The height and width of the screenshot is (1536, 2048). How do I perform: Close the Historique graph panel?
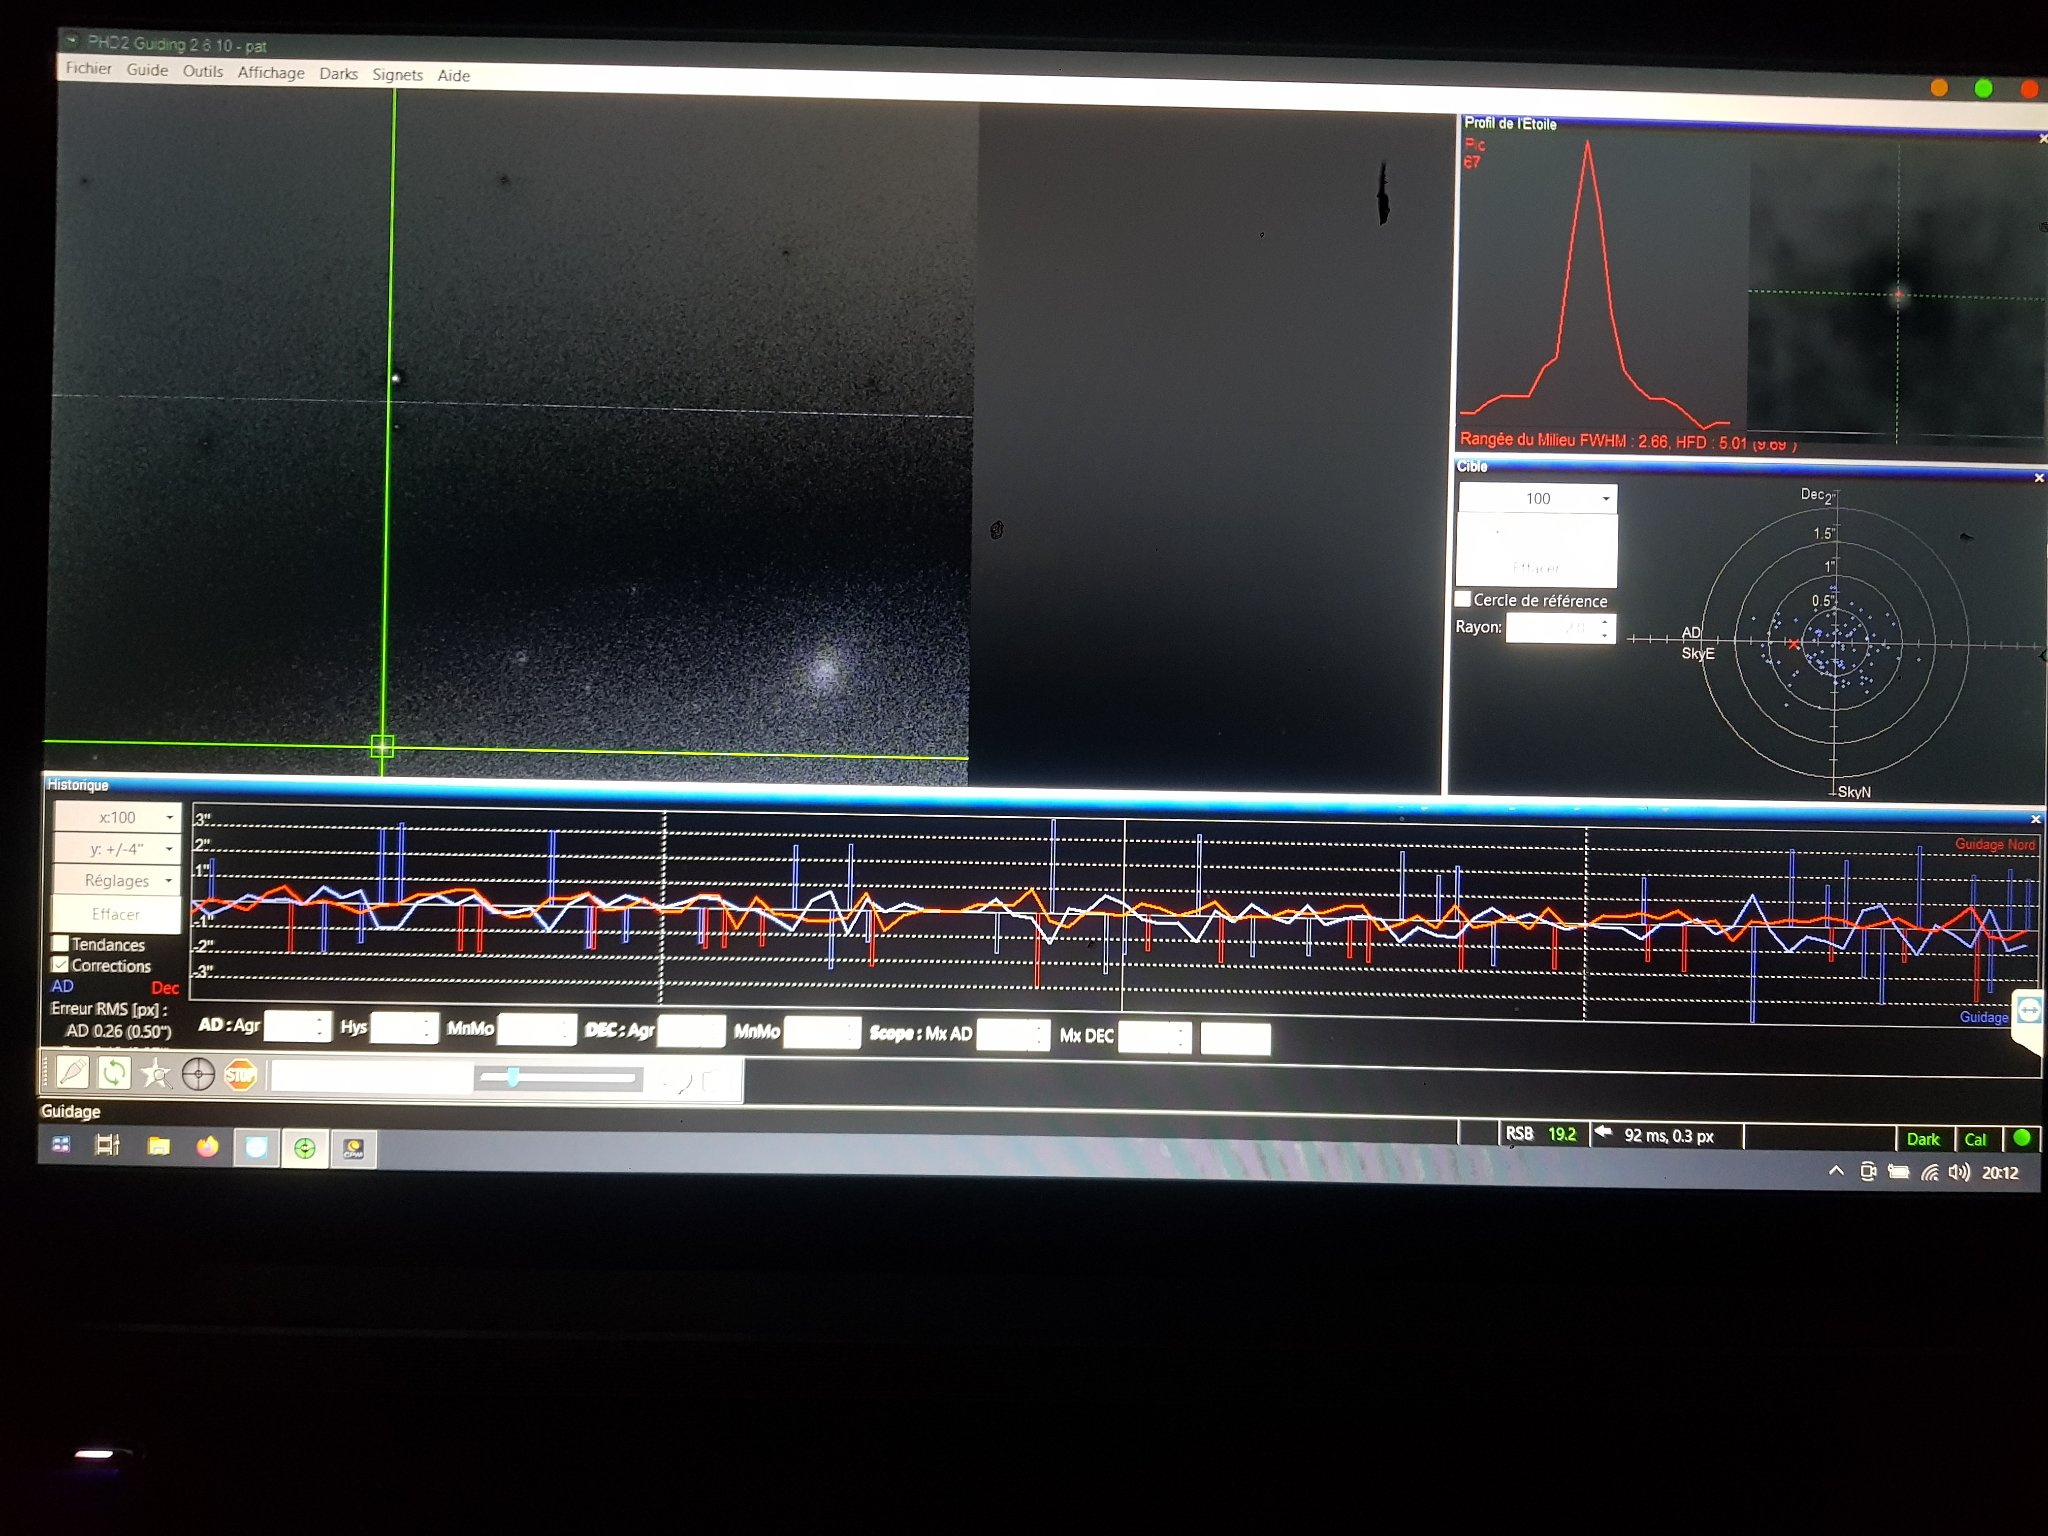(2035, 819)
